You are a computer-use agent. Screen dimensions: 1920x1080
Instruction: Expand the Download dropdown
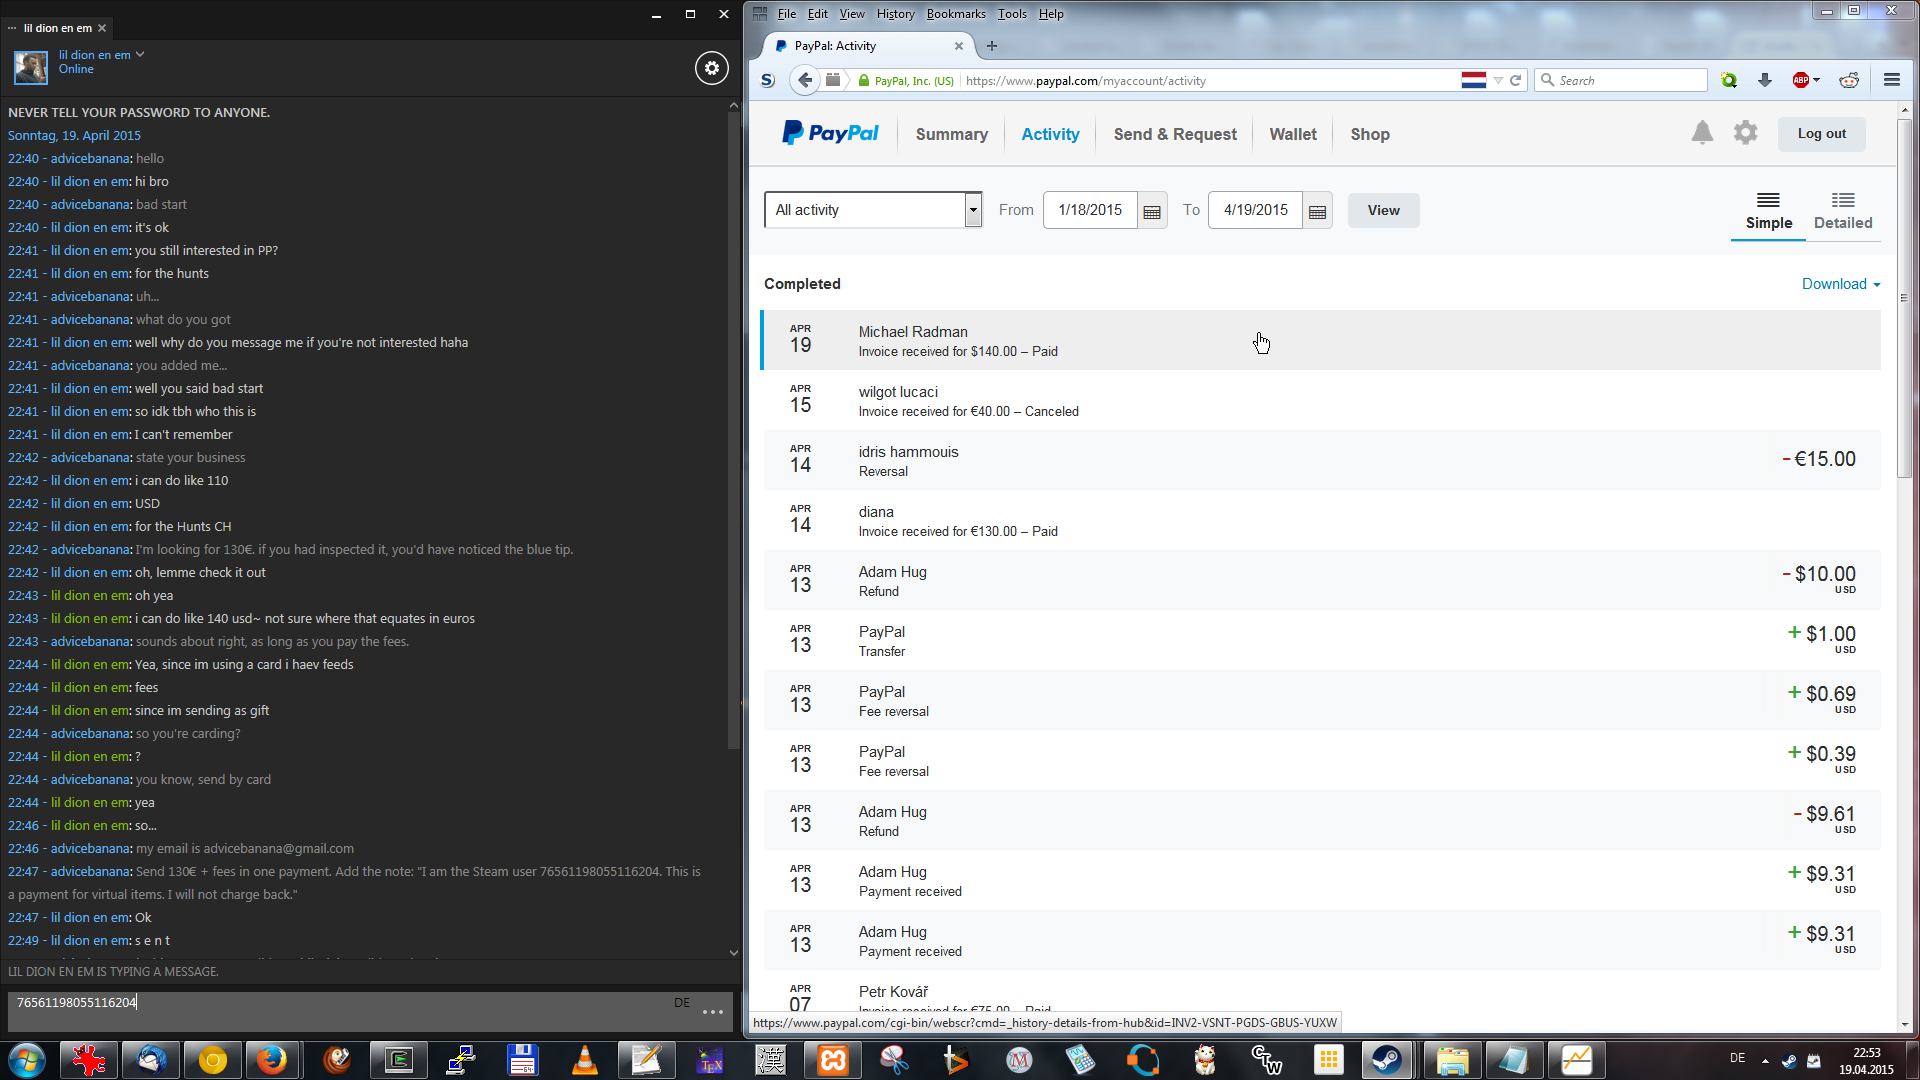tap(1840, 284)
